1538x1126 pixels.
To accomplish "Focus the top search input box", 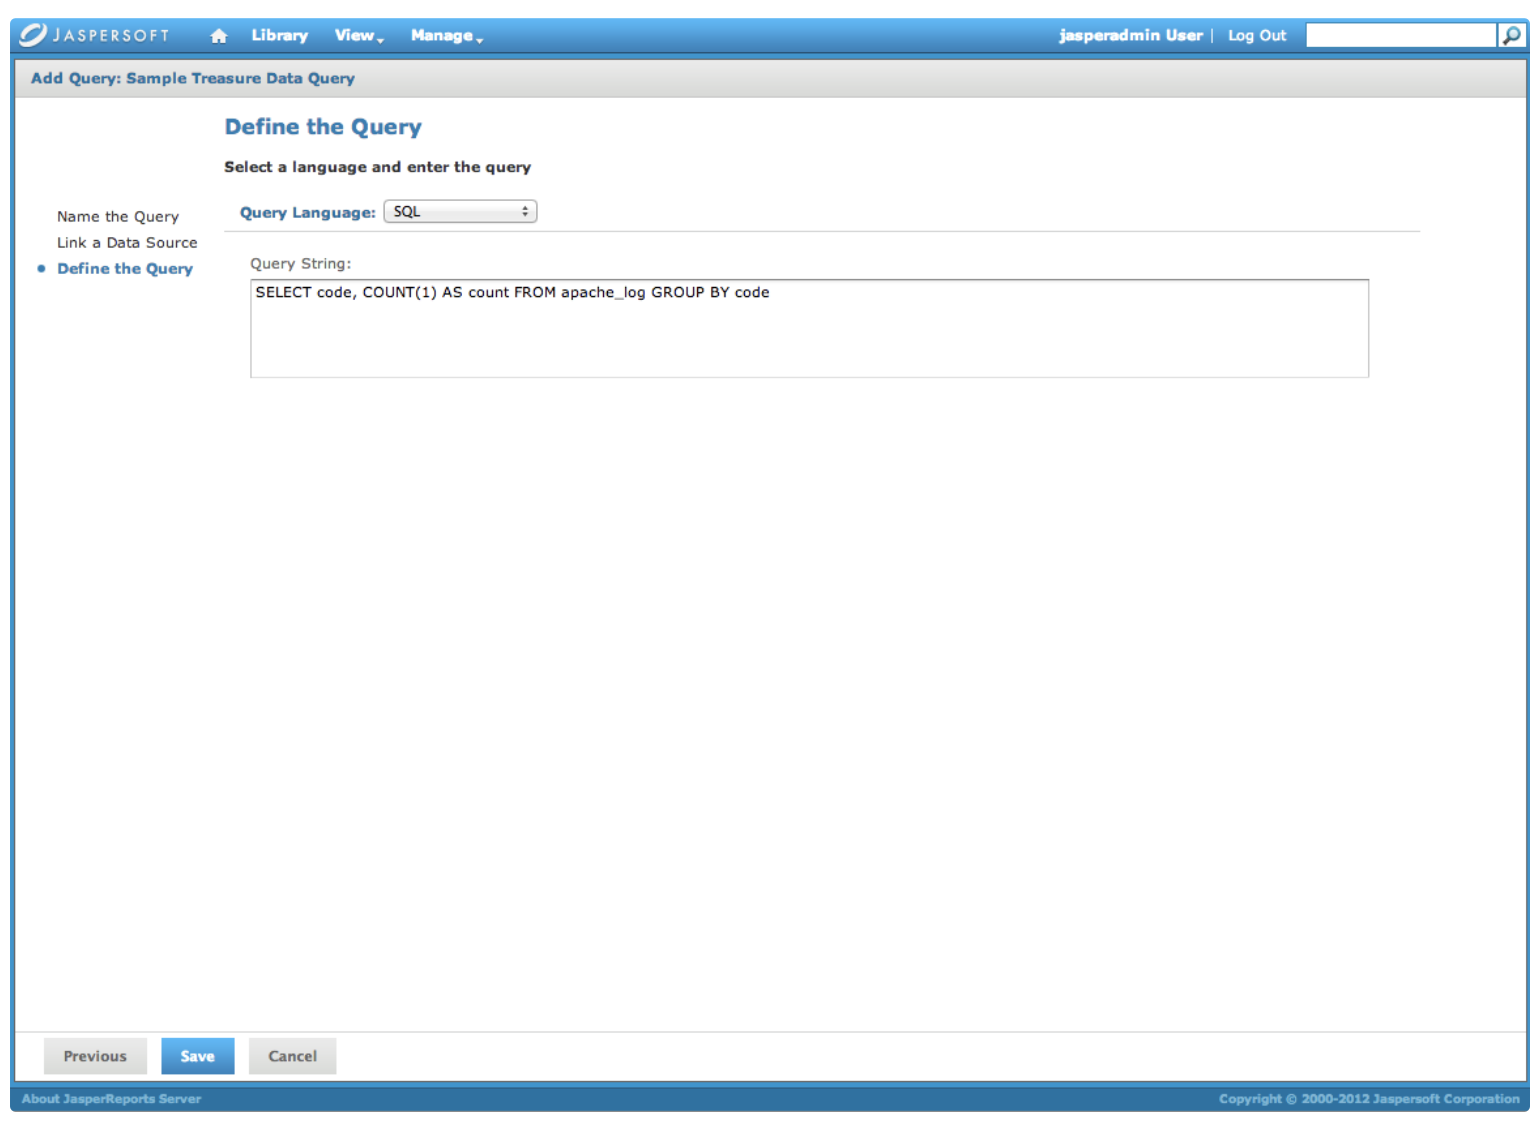I will coord(1400,35).
